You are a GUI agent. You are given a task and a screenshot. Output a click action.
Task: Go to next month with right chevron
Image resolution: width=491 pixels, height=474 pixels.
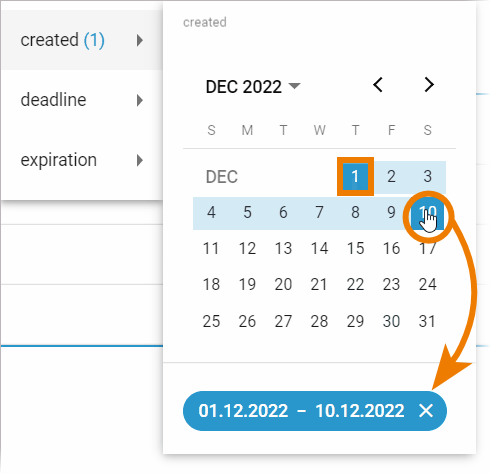pos(429,85)
